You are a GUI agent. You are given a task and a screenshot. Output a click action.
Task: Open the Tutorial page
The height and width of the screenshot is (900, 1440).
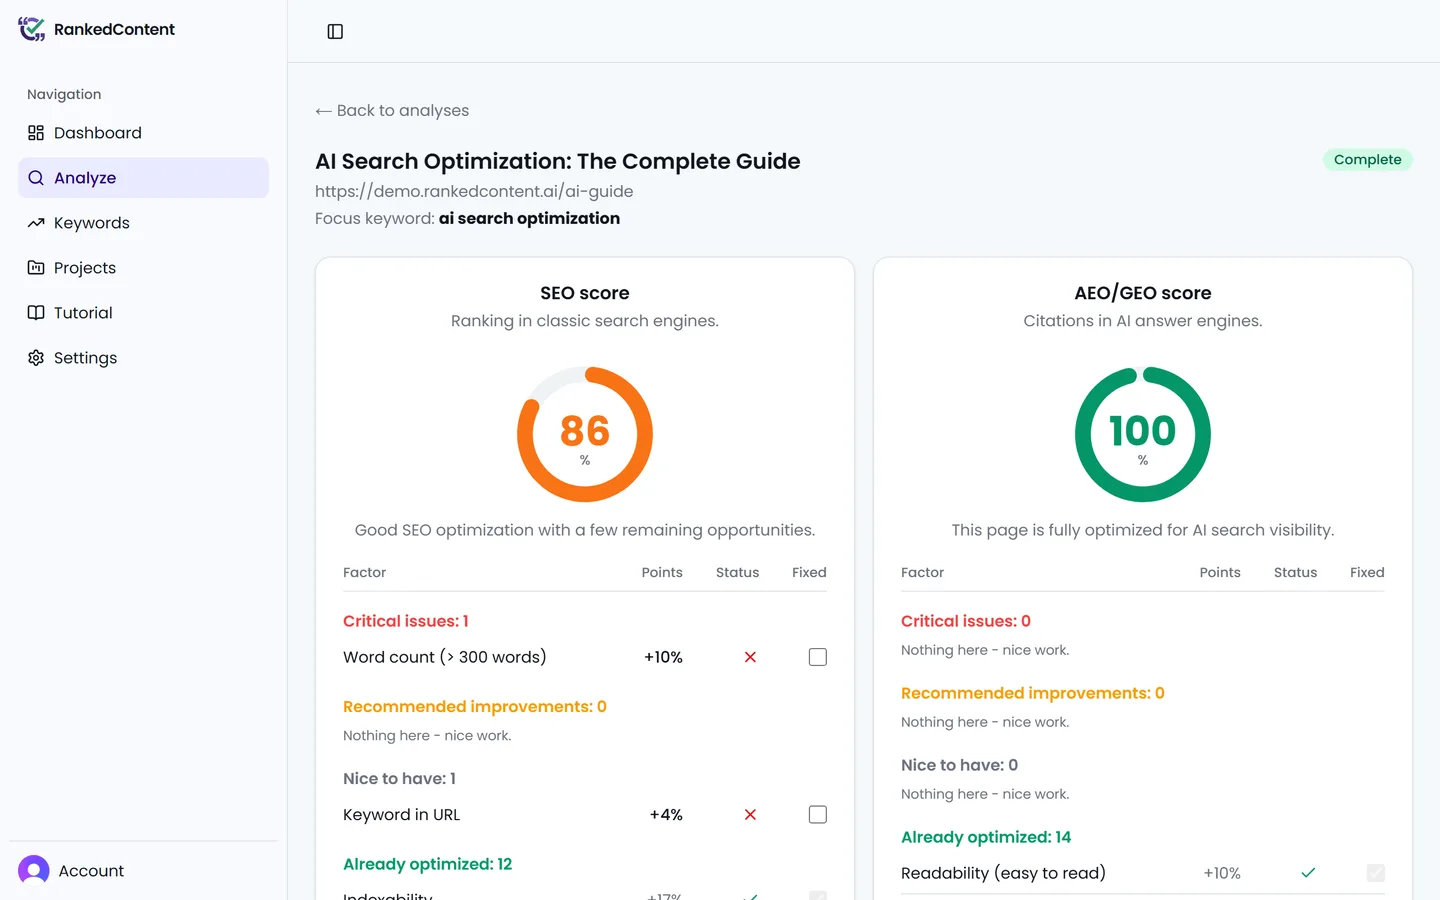[143, 313]
